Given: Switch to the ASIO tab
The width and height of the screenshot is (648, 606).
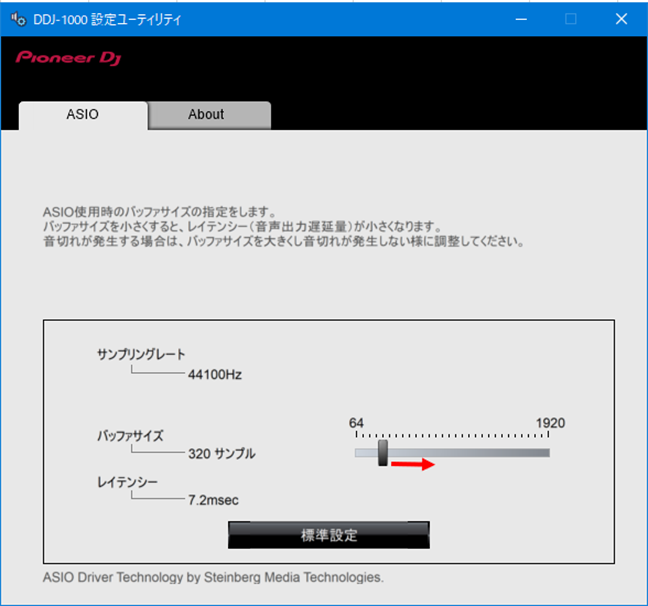Looking at the screenshot, I should pos(83,115).
